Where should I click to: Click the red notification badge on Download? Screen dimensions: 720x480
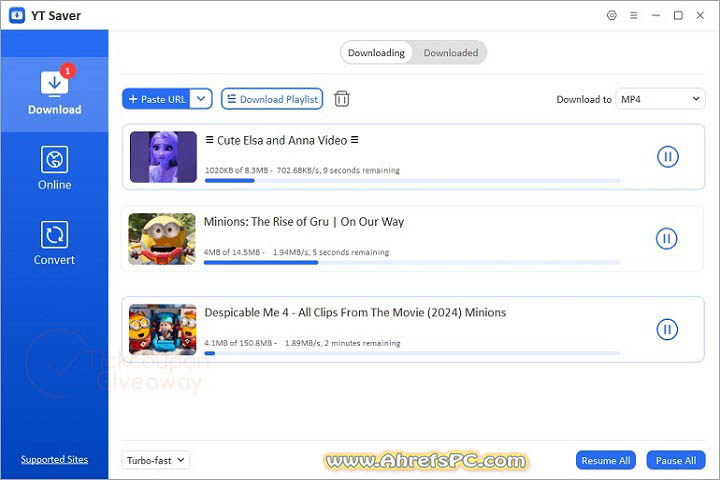pos(68,71)
